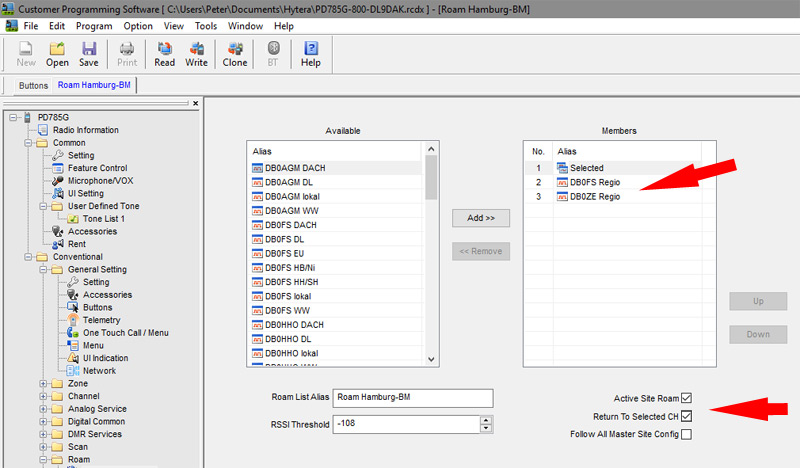
Task: Collapse the Common folder
Action: pos(28,143)
